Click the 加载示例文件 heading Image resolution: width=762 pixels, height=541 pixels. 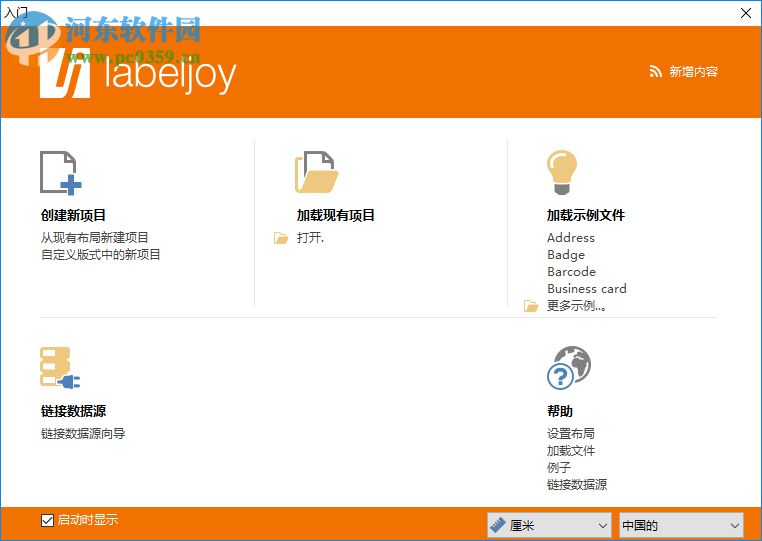click(x=586, y=215)
